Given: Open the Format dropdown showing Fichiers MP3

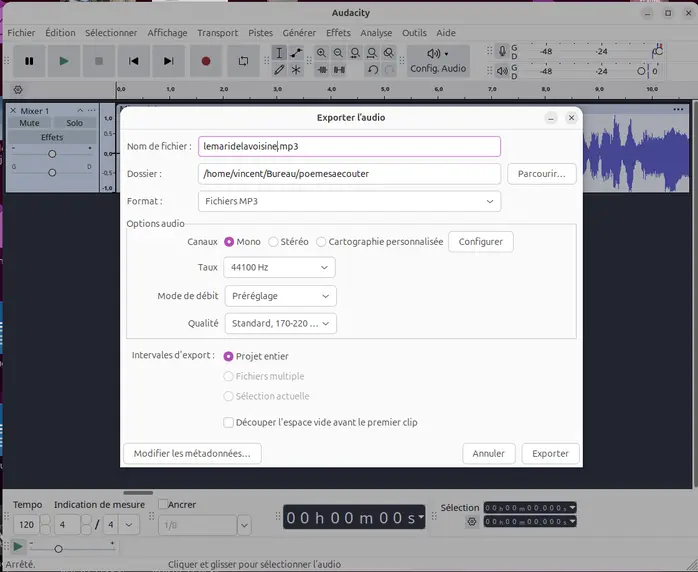Looking at the screenshot, I should click(x=349, y=201).
